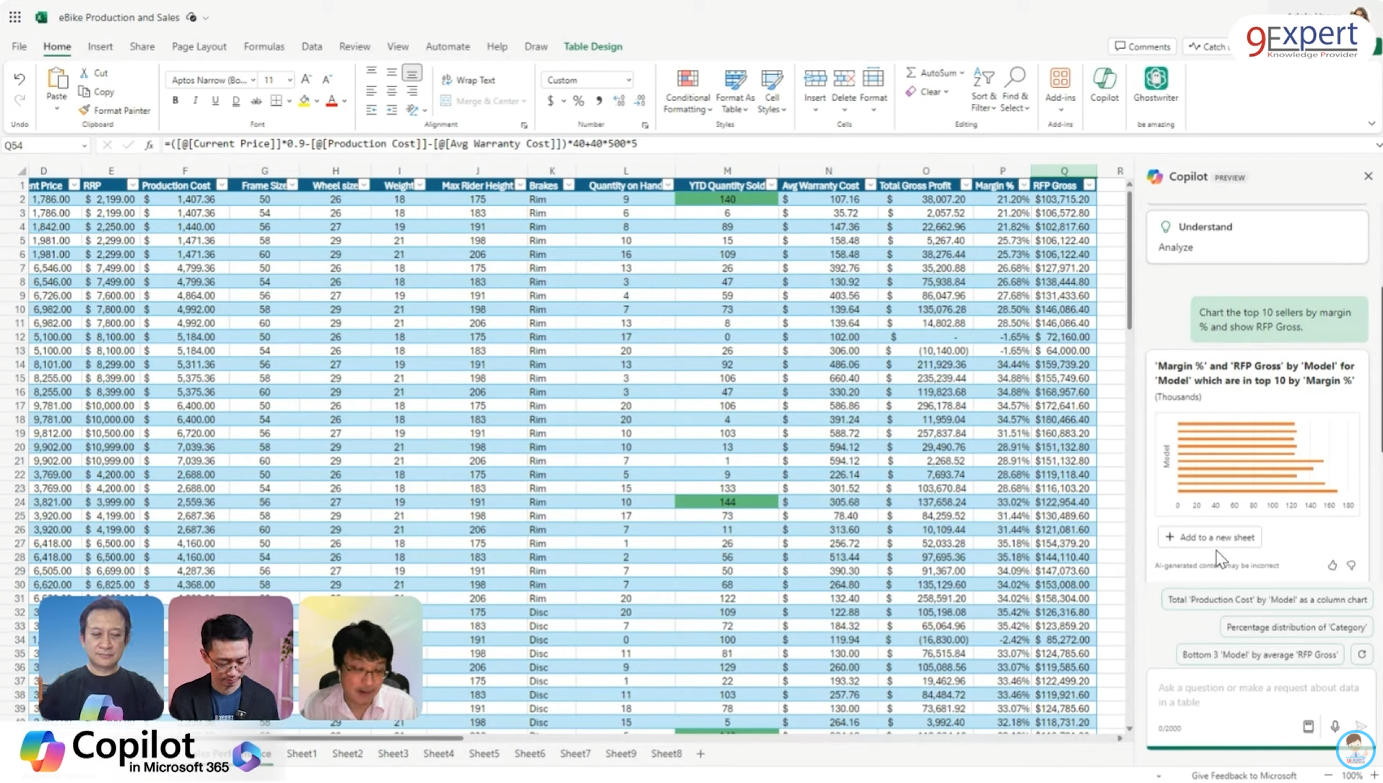Screen dimensions: 1383x783
Task: Click the microphone icon in Copilot input
Action: pos(1334,727)
